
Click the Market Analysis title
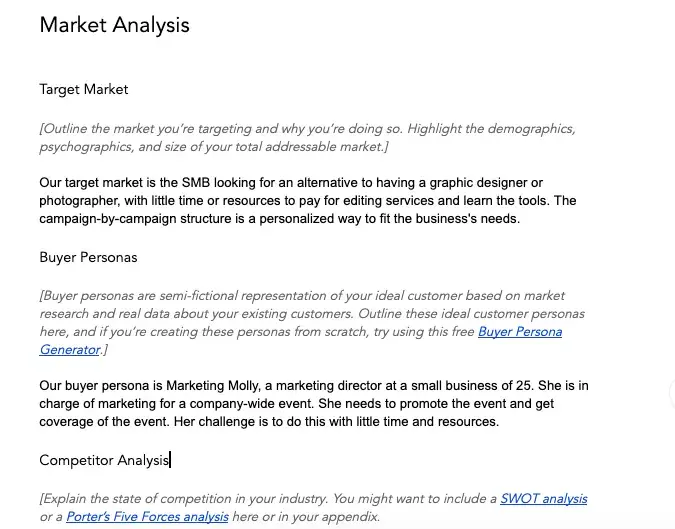114,25
